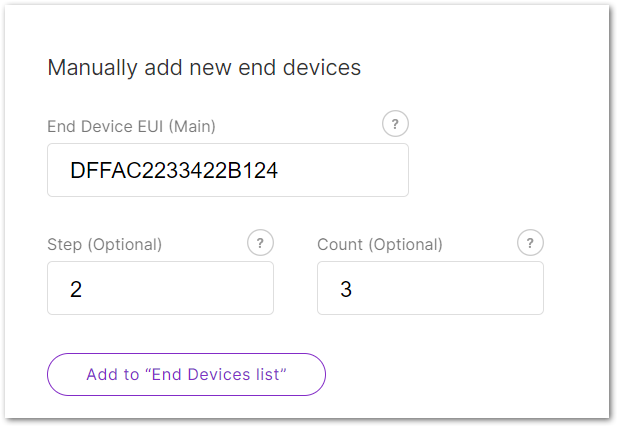Click the purple outlined Add button
This screenshot has height=427, width=618.
(x=186, y=374)
